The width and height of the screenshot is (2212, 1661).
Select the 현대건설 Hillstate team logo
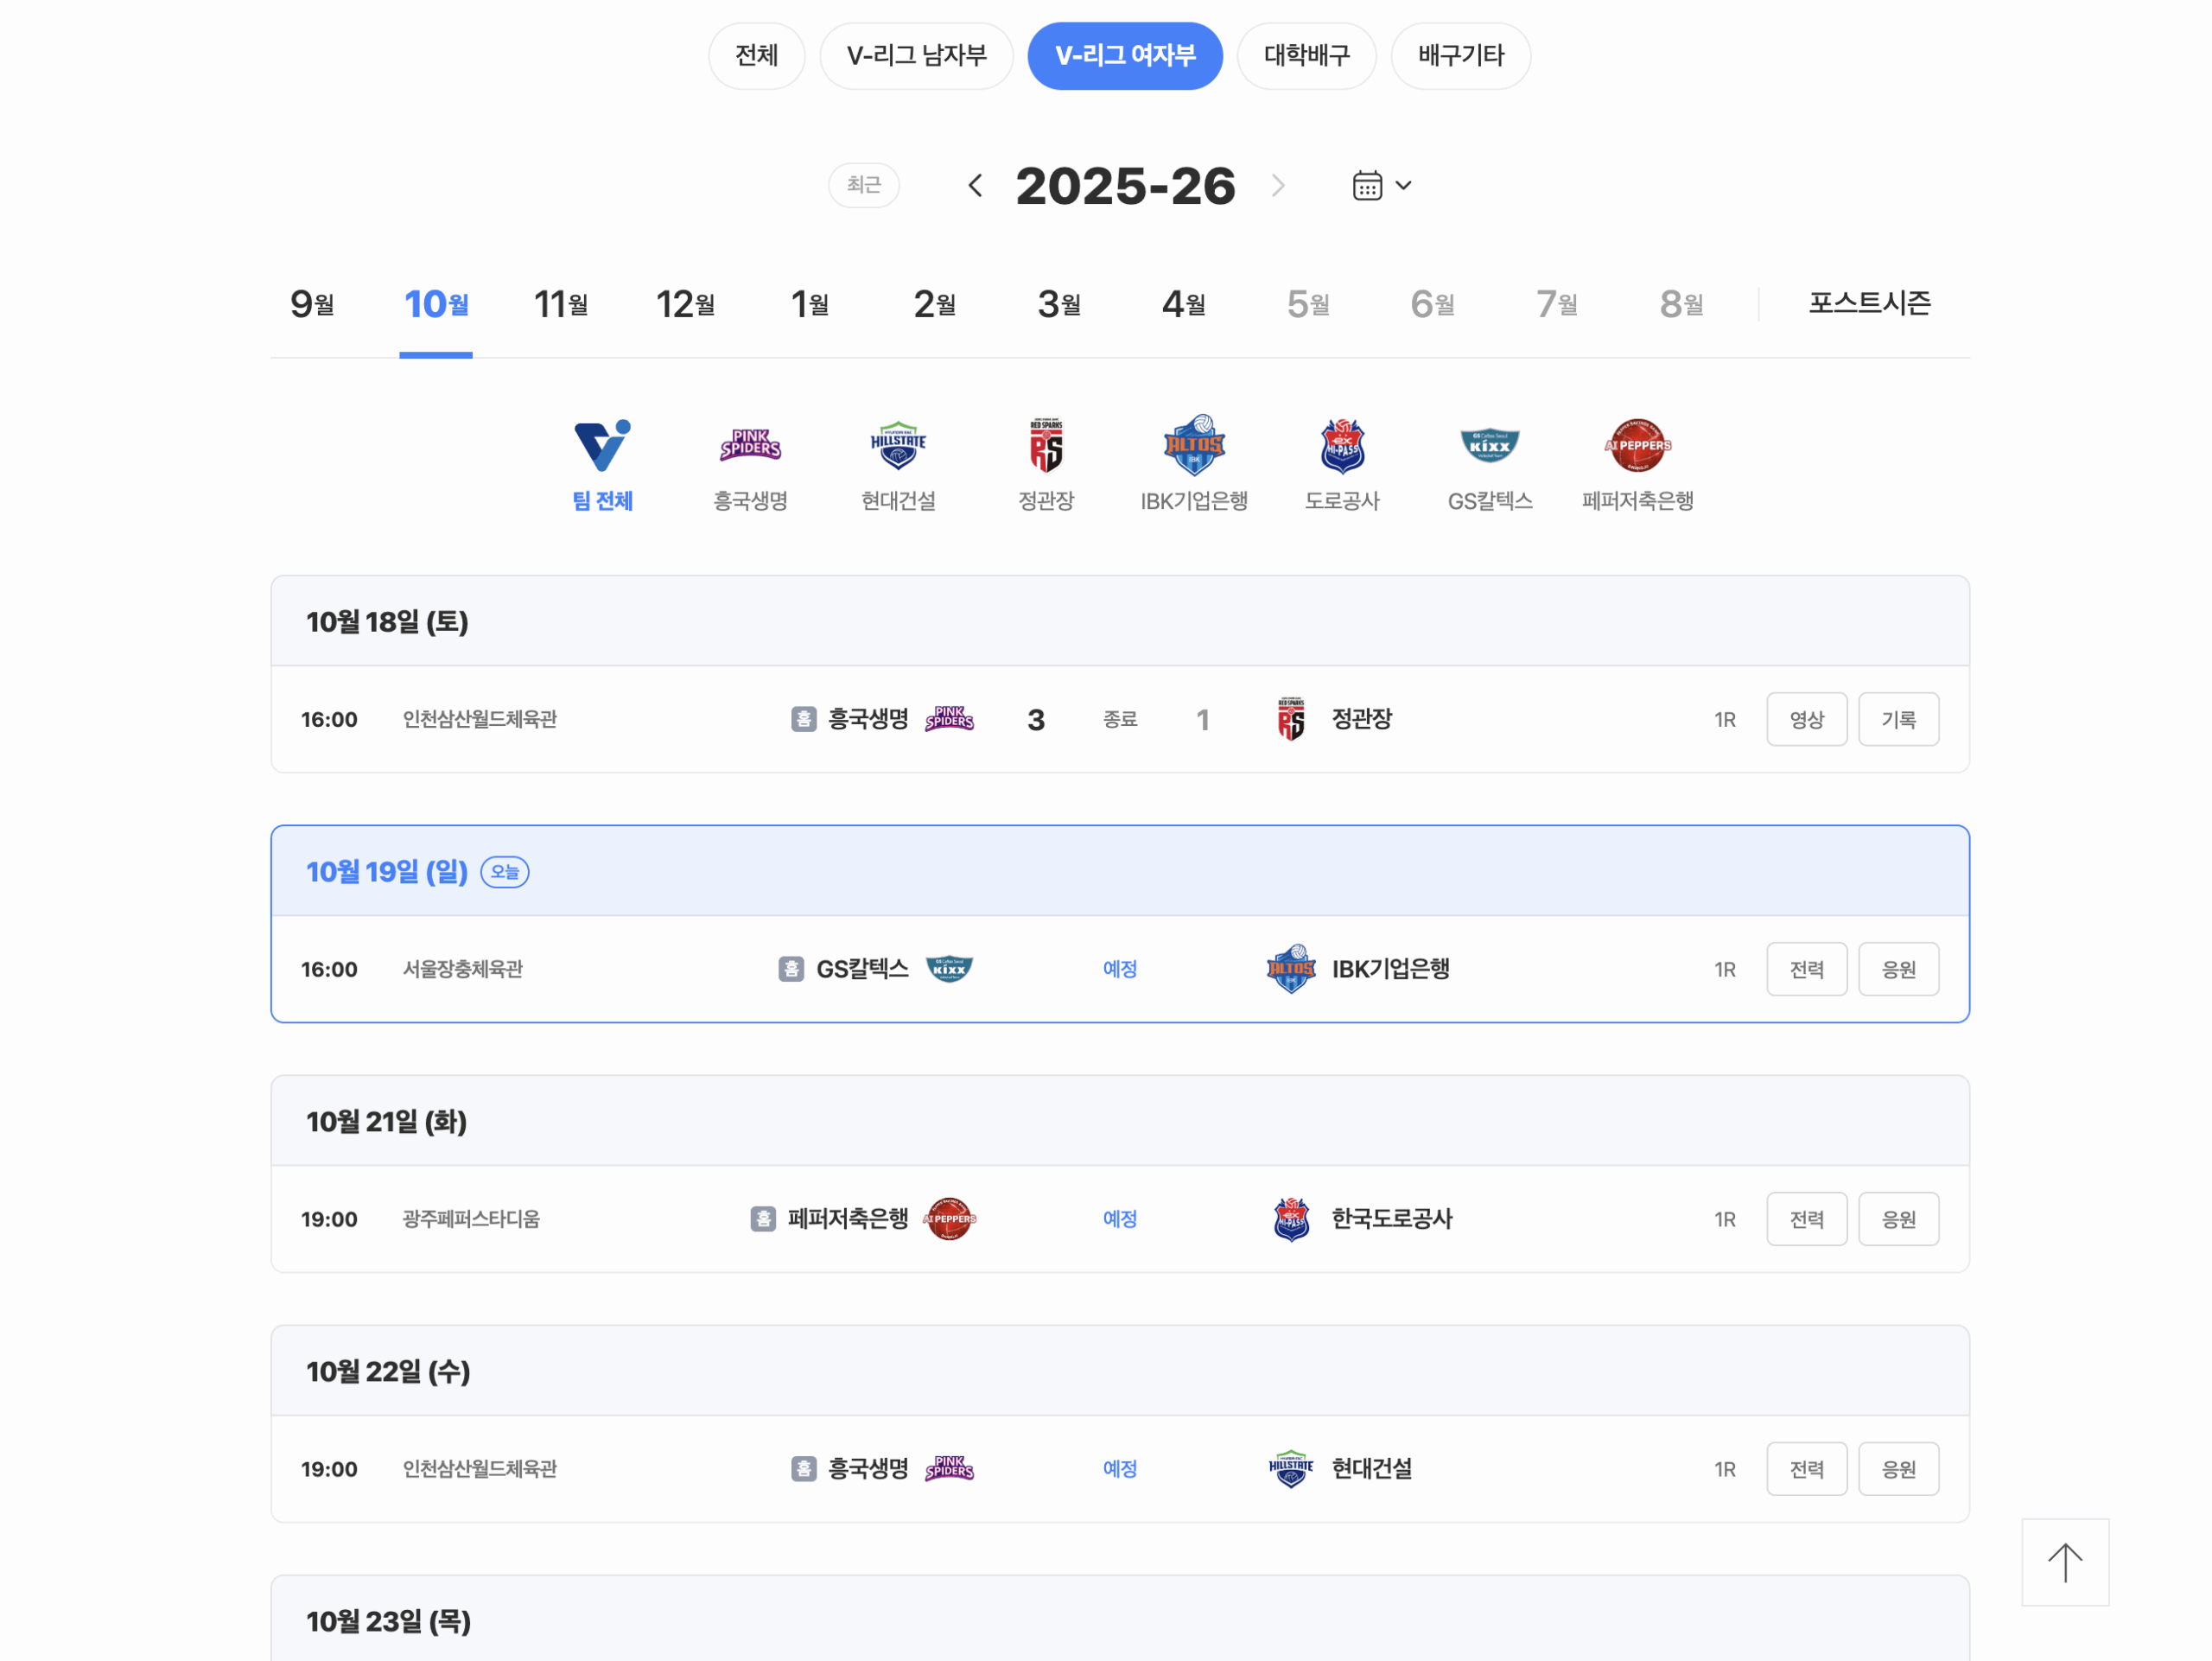pyautogui.click(x=896, y=446)
